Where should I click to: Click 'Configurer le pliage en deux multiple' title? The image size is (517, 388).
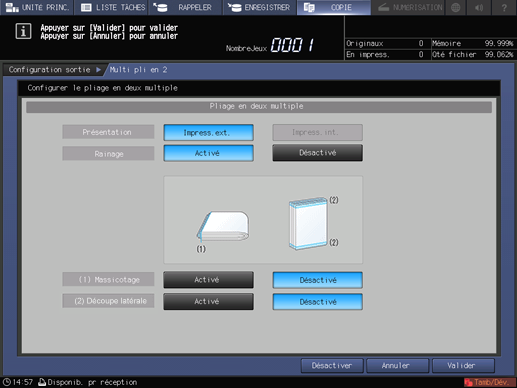pyautogui.click(x=102, y=88)
